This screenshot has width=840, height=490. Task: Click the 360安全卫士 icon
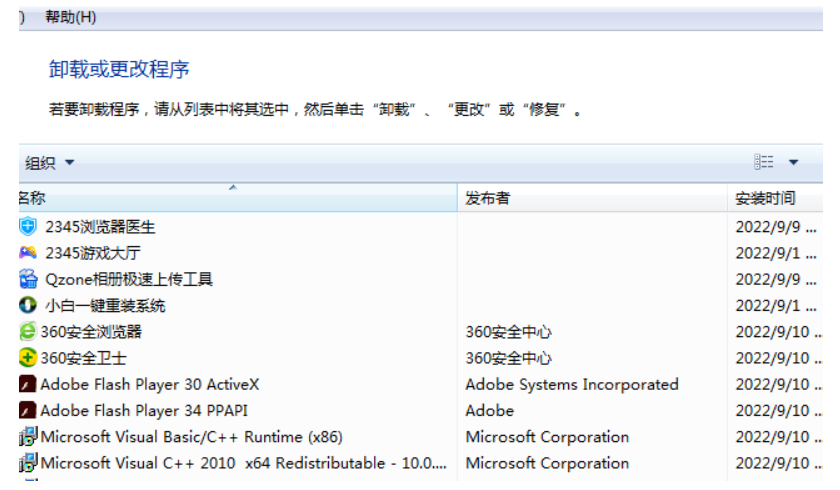click(x=28, y=358)
